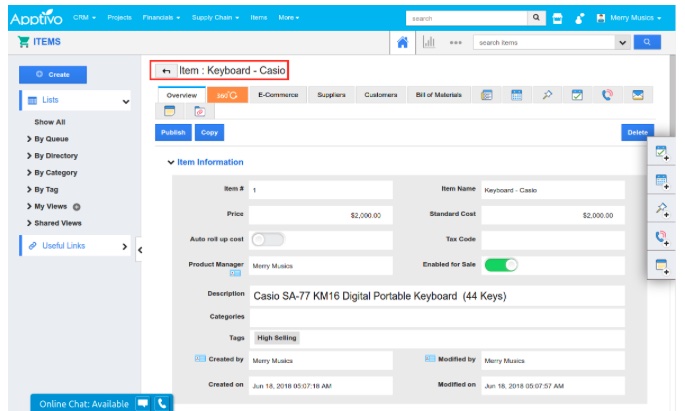Switch to the E-Commerce tab

(278, 95)
